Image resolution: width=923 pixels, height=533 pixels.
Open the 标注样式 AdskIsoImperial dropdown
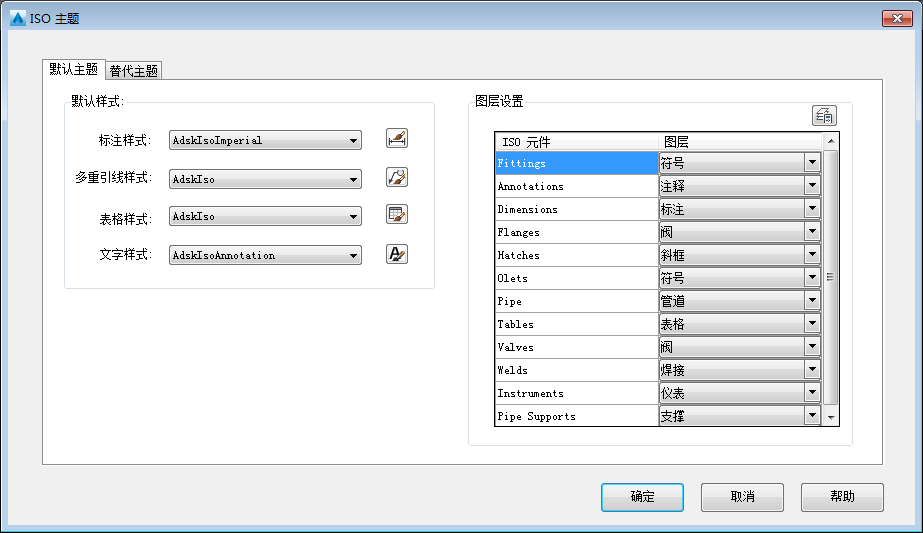click(265, 140)
